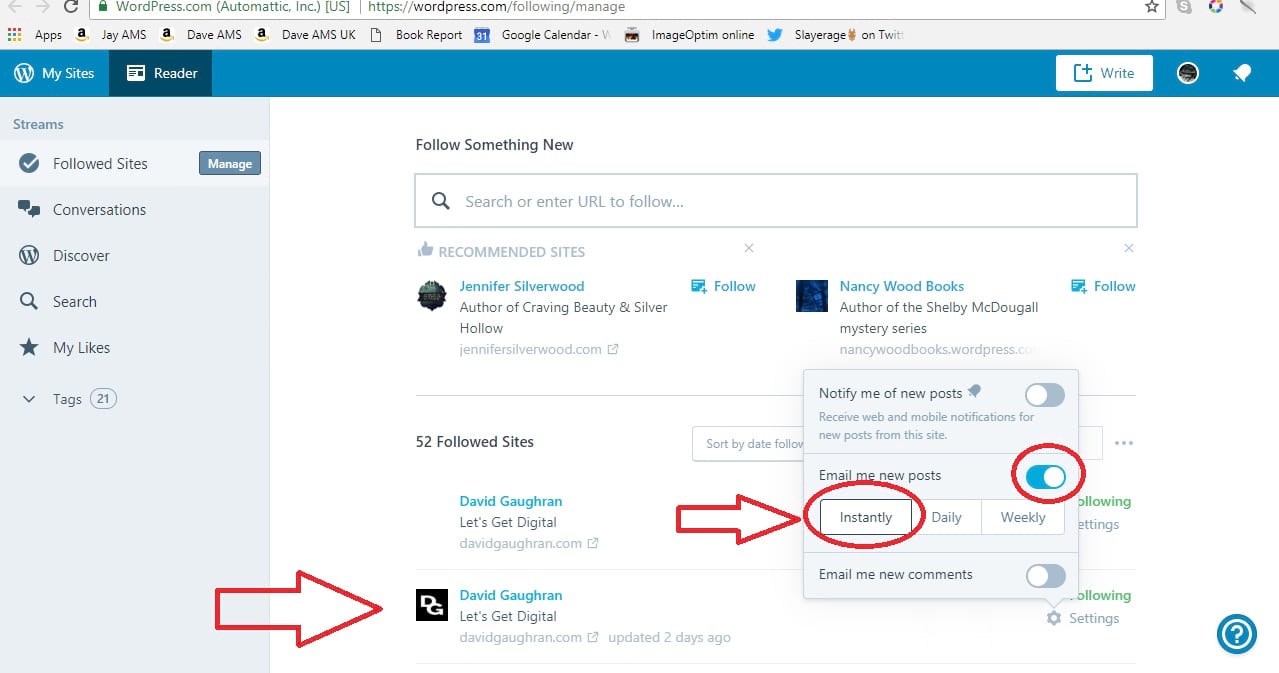Open jennifersilverwood.com external link
The height and width of the screenshot is (673, 1279).
[x=539, y=349]
